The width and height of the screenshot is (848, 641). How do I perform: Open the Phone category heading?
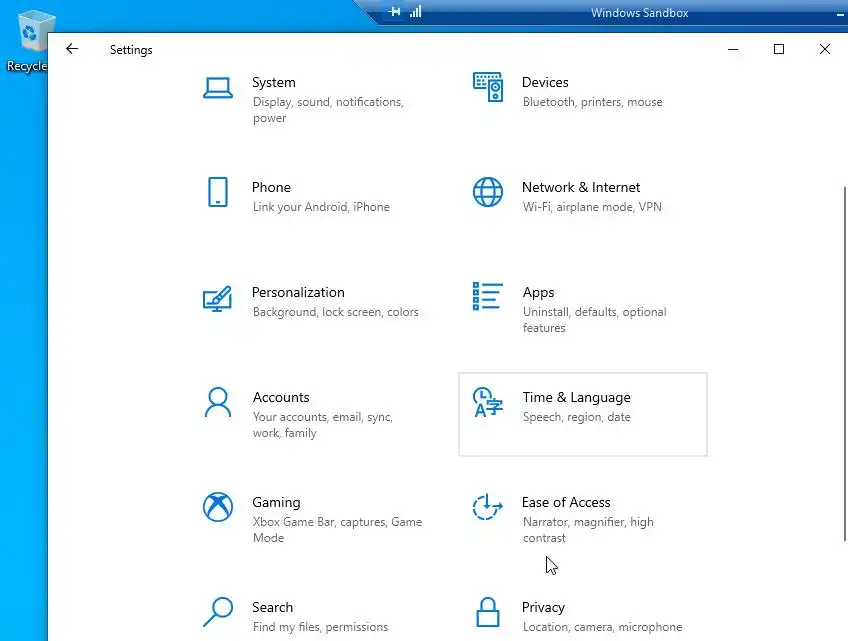(271, 187)
